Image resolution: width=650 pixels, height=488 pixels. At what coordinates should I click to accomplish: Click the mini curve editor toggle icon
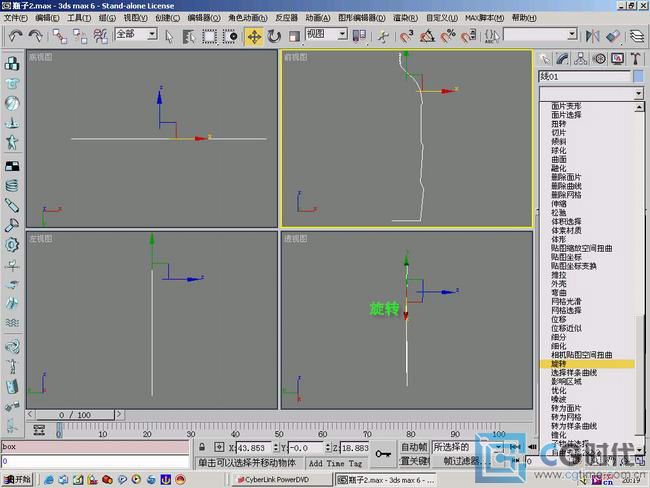[x=39, y=430]
